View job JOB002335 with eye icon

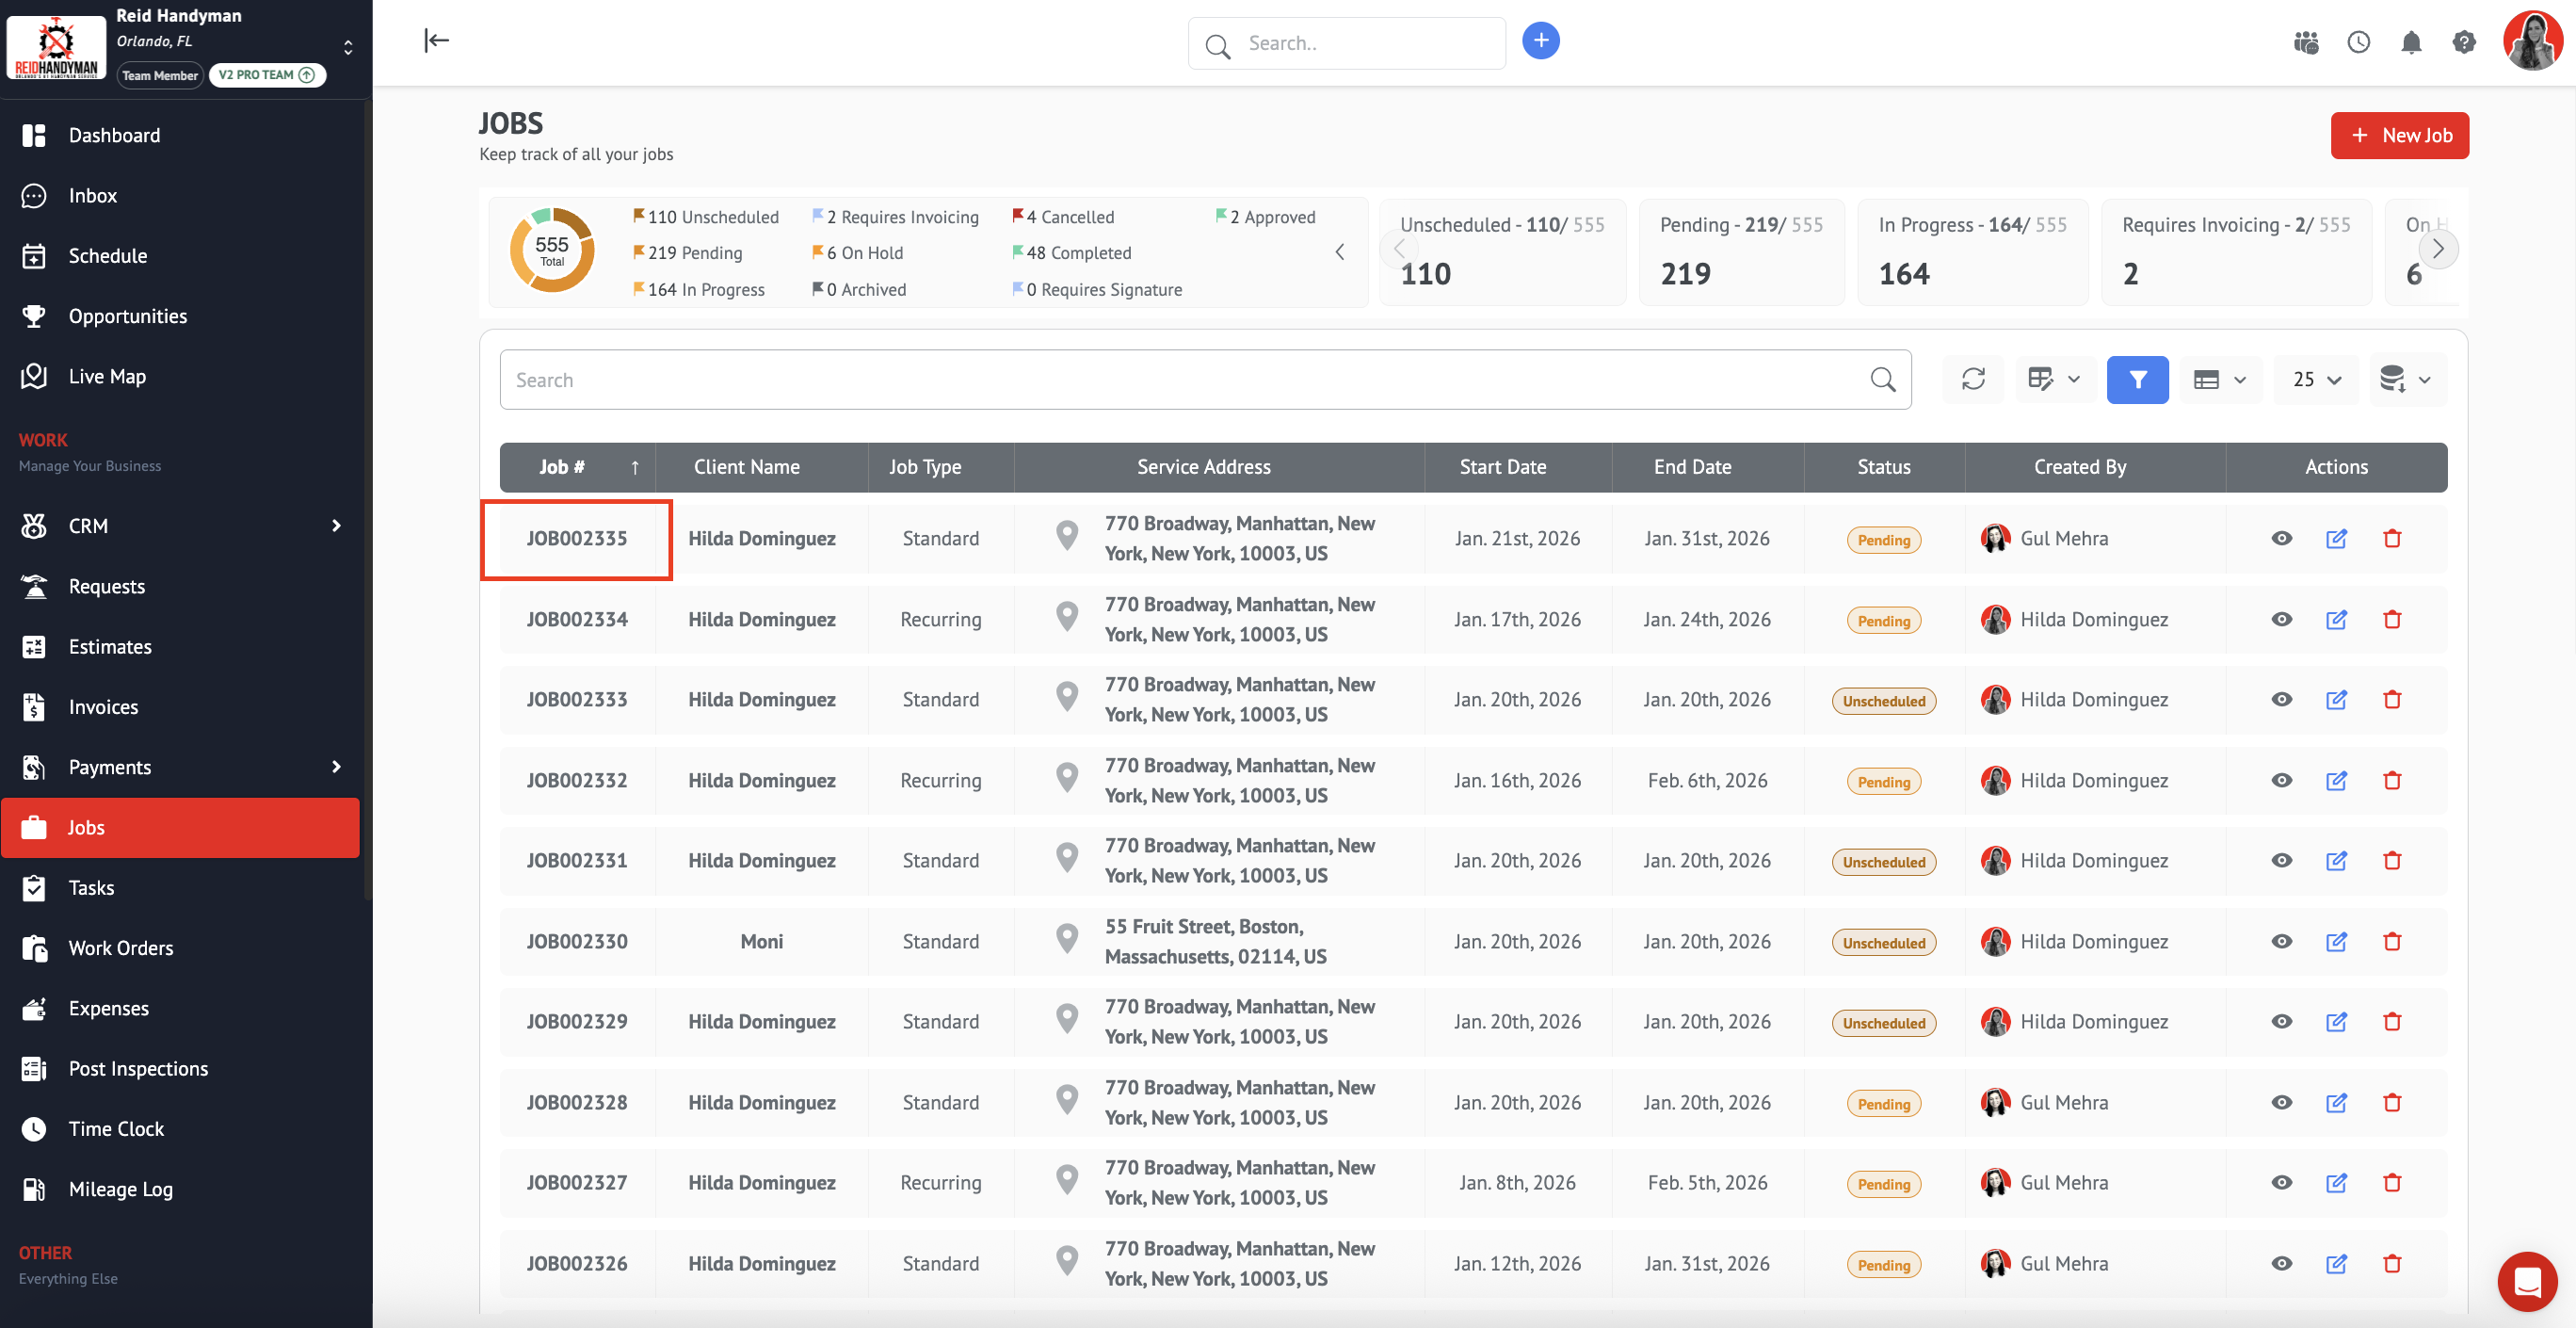(2281, 539)
